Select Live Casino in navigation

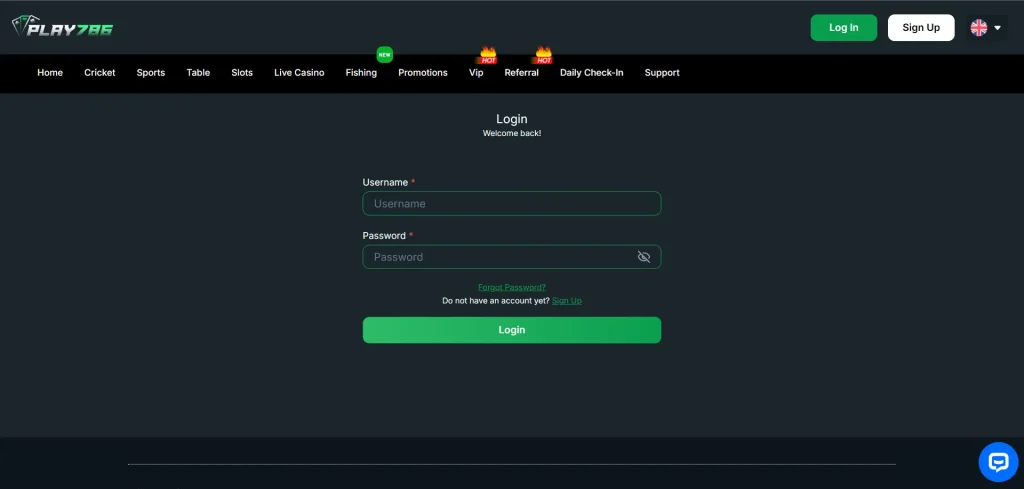click(x=299, y=73)
